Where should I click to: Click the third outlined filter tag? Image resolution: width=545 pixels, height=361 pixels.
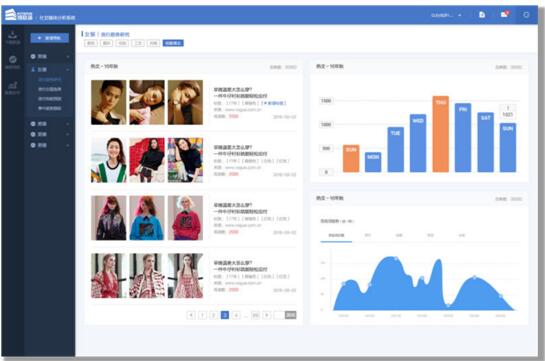point(122,43)
